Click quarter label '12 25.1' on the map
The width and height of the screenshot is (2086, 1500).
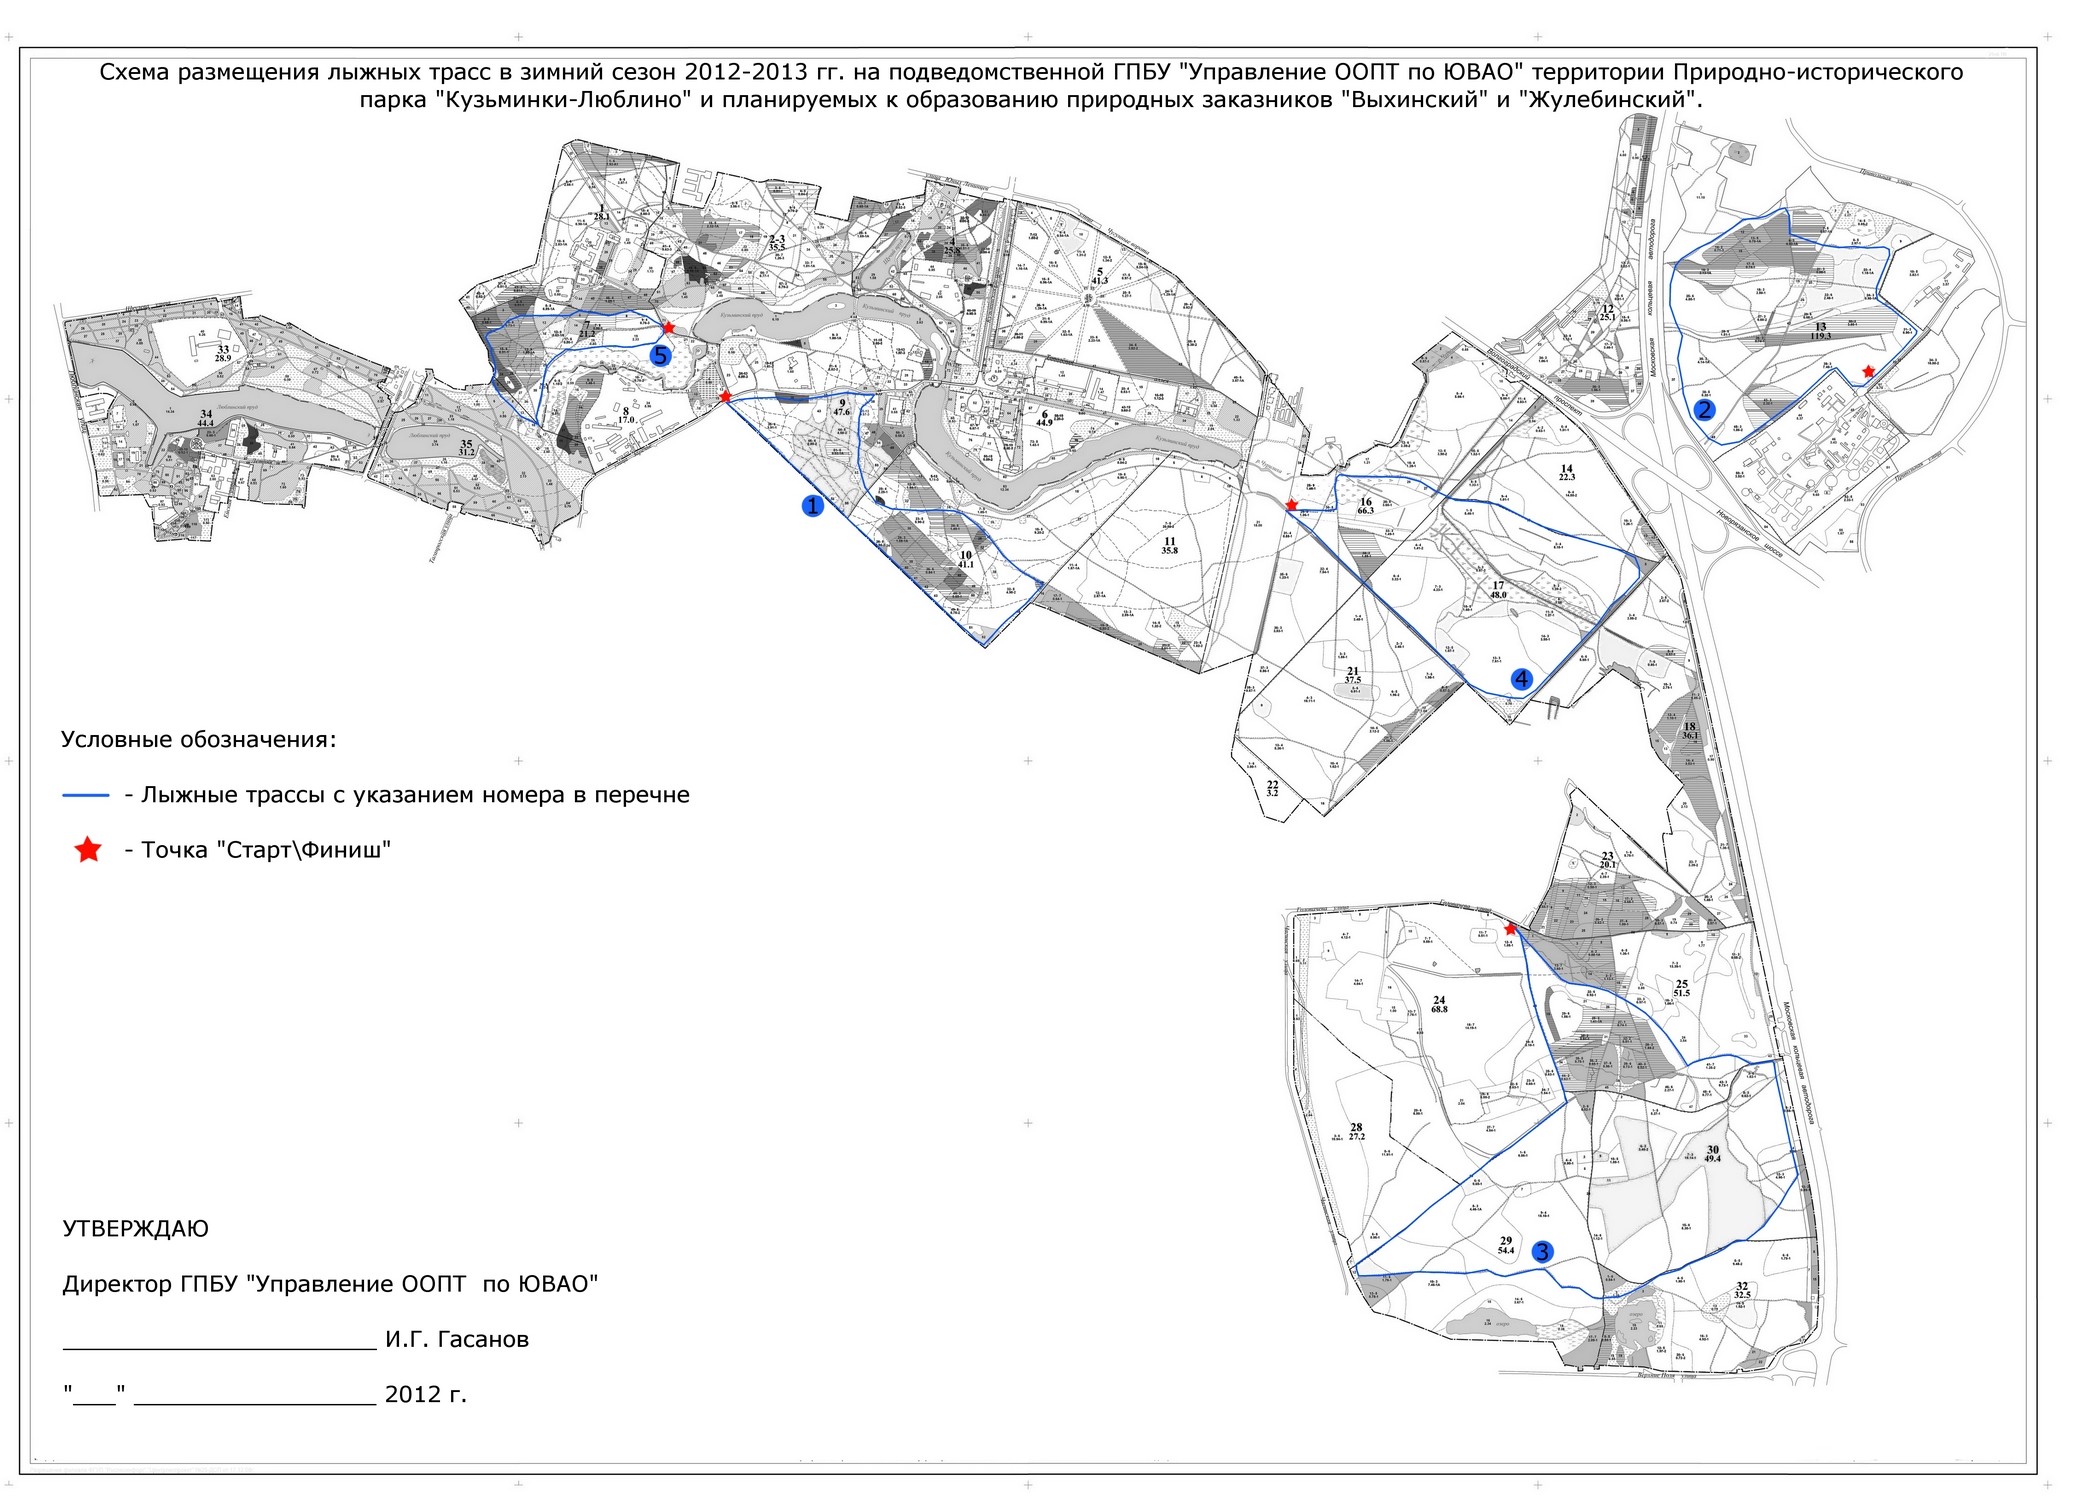1608,312
